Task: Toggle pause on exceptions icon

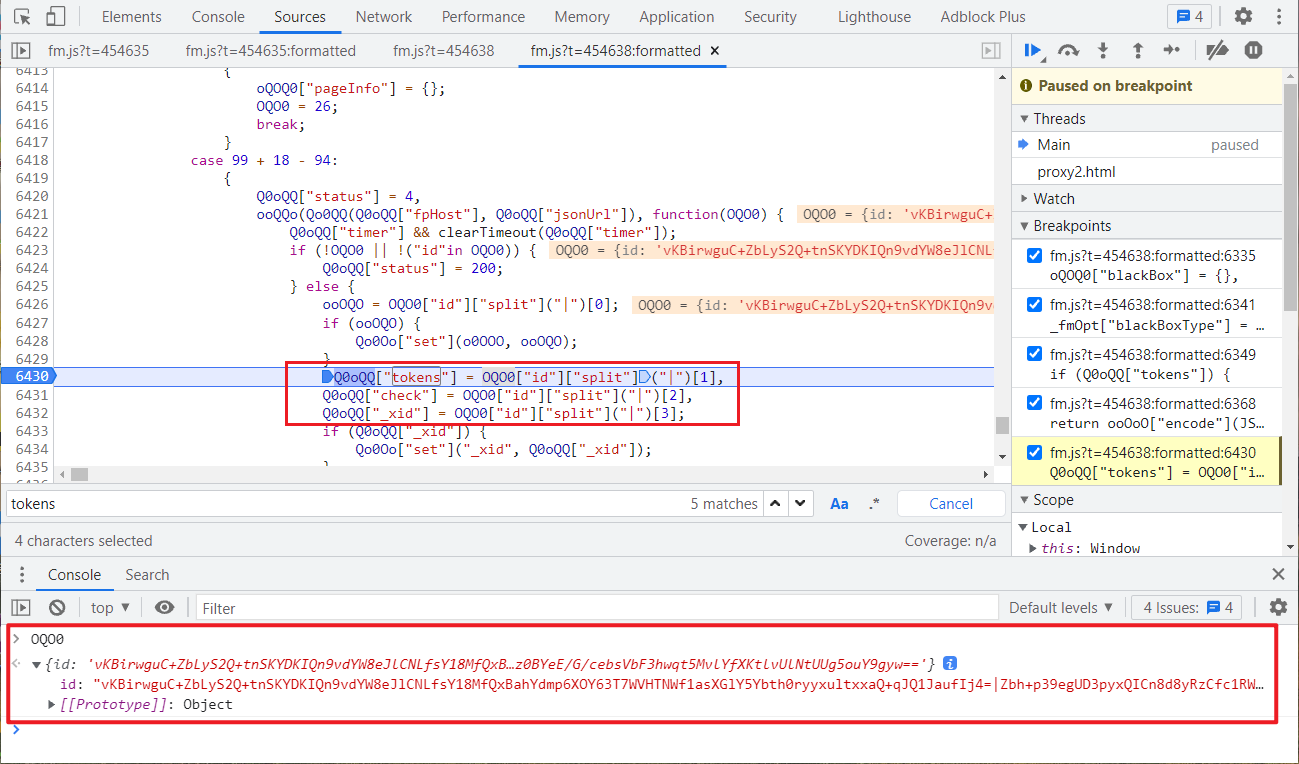Action: 1253,50
